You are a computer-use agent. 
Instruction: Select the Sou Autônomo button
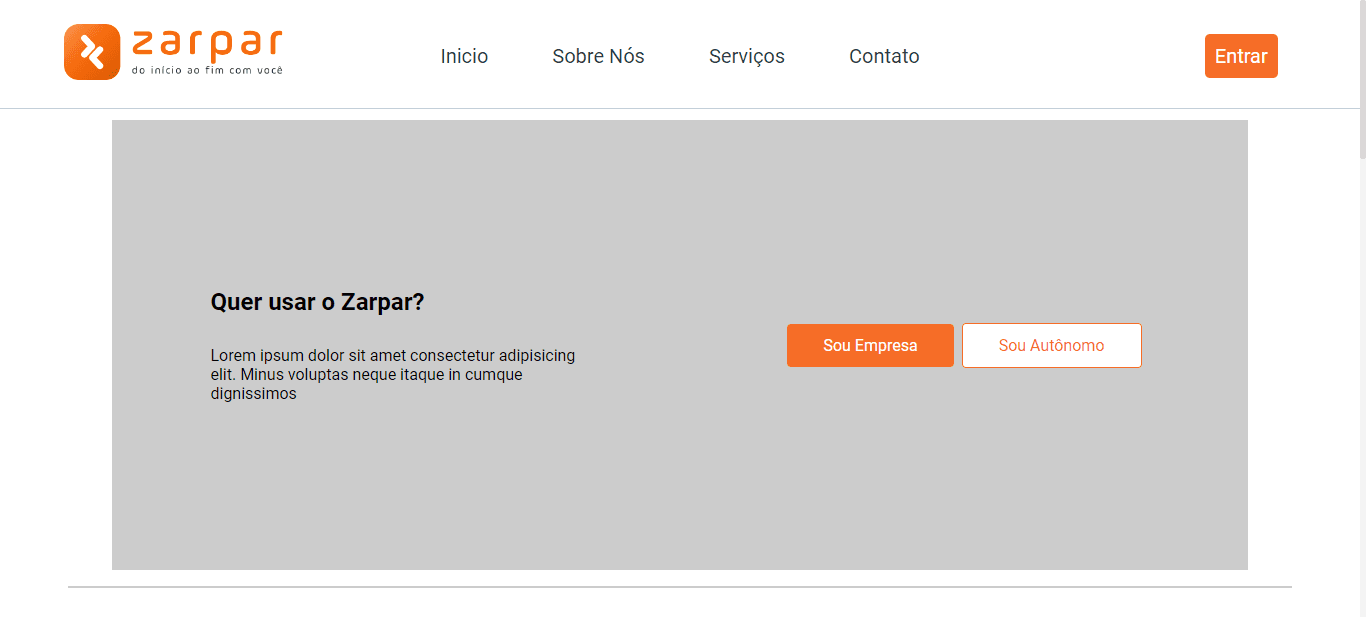pos(1051,345)
